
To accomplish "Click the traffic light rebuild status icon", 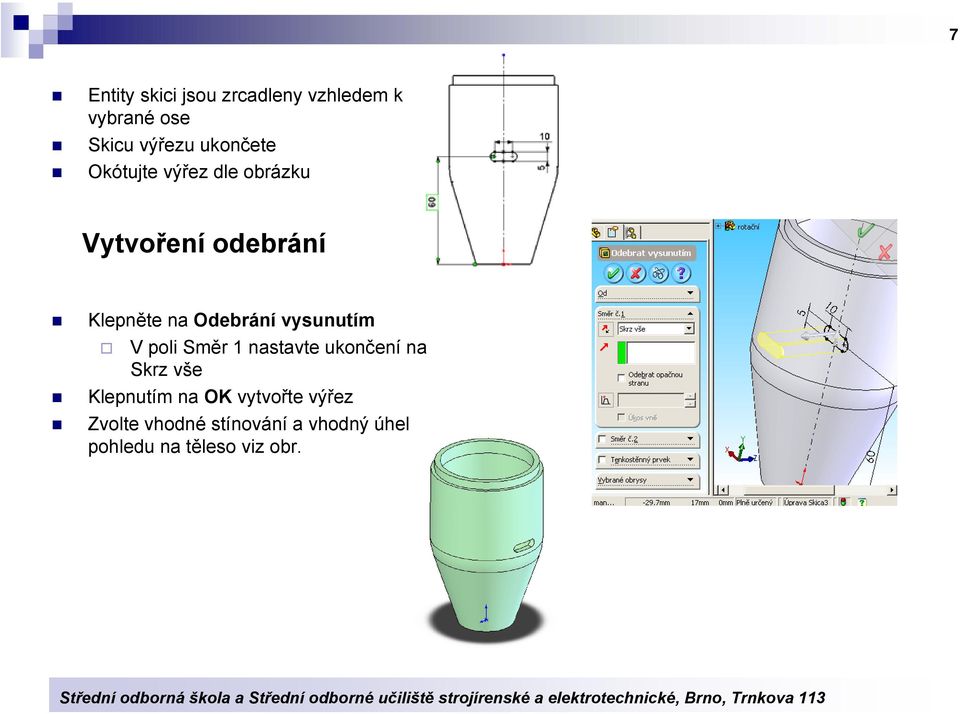I will pyautogui.click(x=843, y=502).
